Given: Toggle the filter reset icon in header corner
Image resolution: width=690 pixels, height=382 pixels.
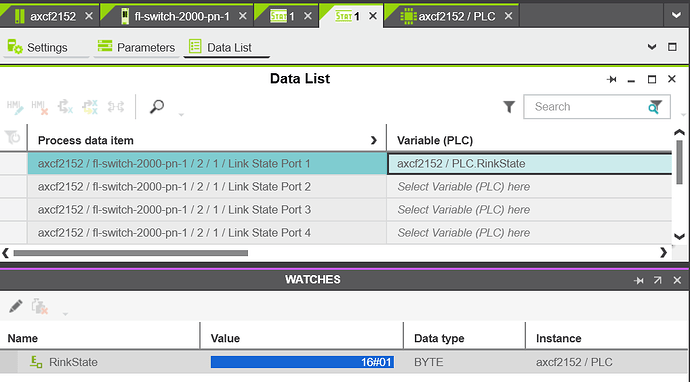Looking at the screenshot, I should [x=13, y=138].
